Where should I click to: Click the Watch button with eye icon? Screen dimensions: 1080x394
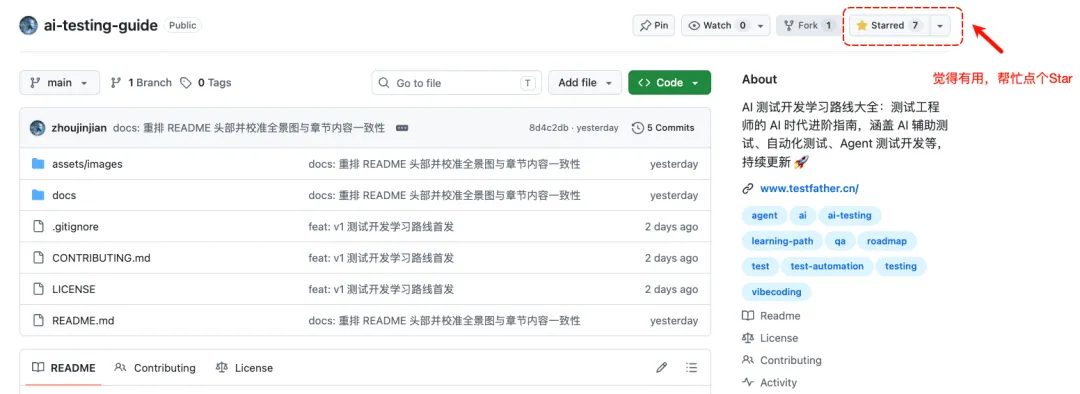717,25
